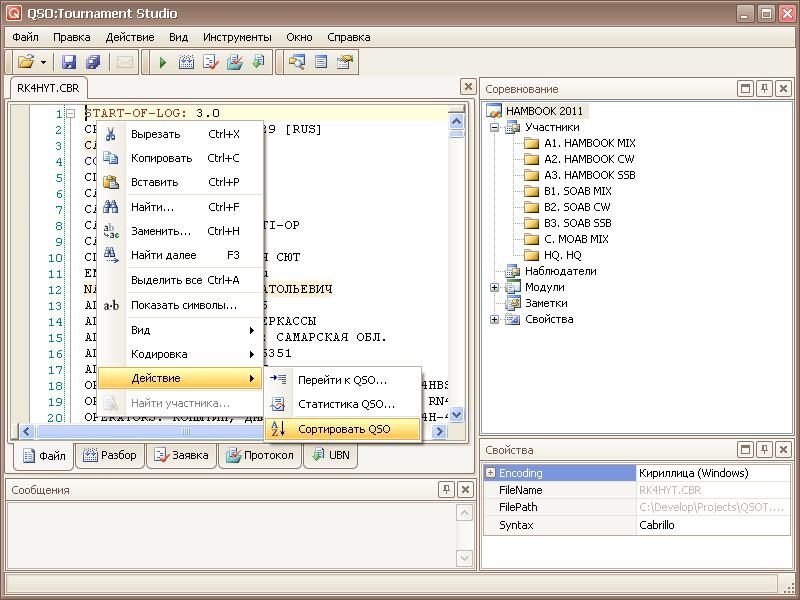Click the Syntax property value Cabrillo

pyautogui.click(x=657, y=525)
